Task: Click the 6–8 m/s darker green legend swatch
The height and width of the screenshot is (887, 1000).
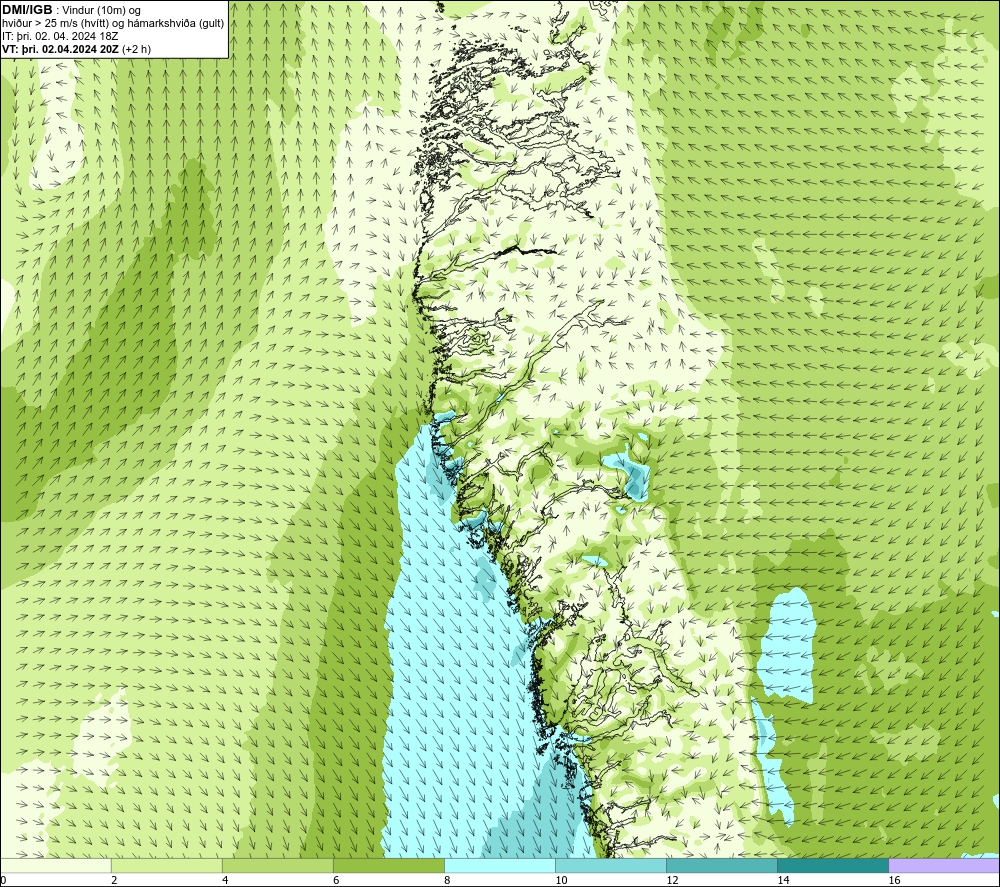Action: tap(388, 865)
